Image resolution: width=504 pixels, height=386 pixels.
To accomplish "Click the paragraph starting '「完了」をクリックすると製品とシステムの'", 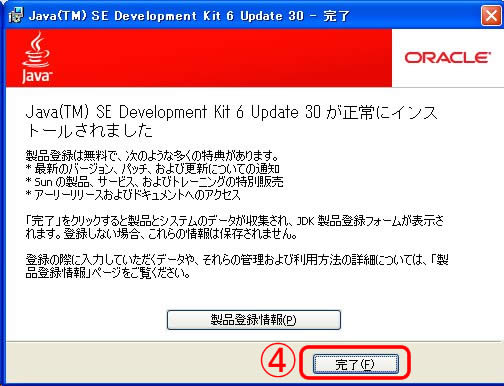I will coord(235,227).
